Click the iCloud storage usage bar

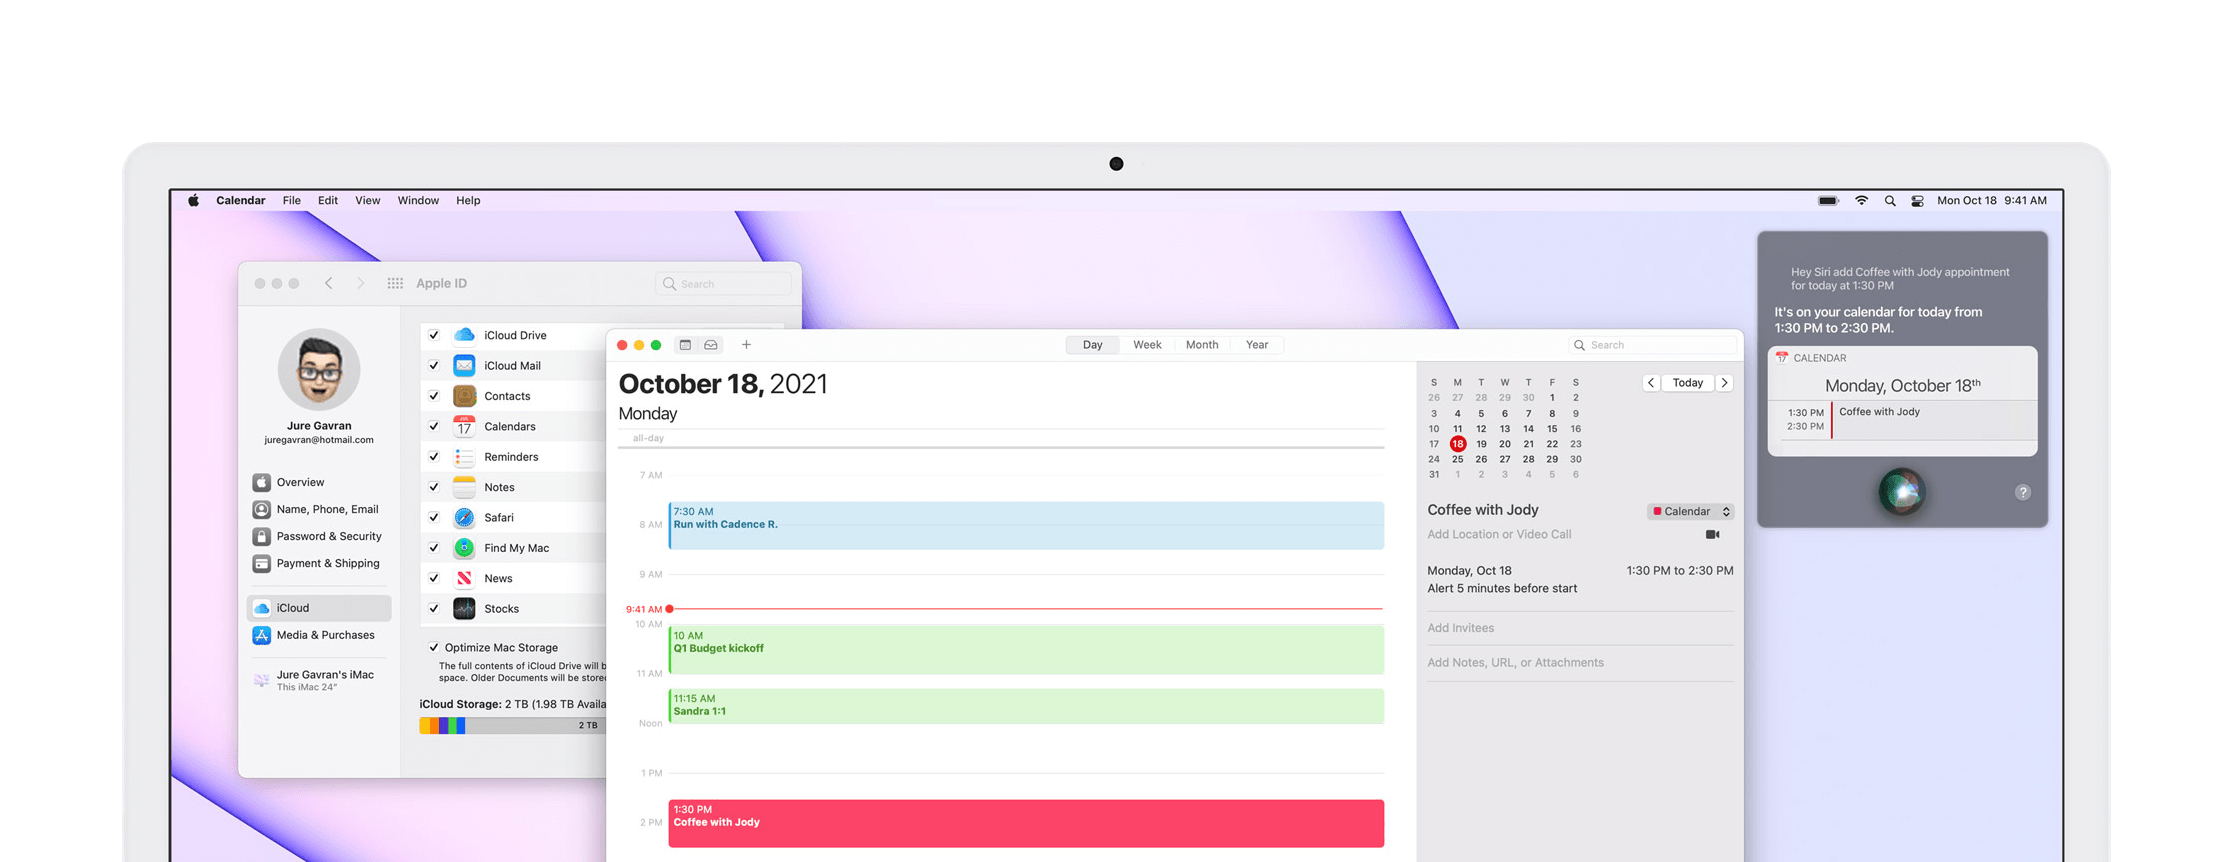(512, 726)
